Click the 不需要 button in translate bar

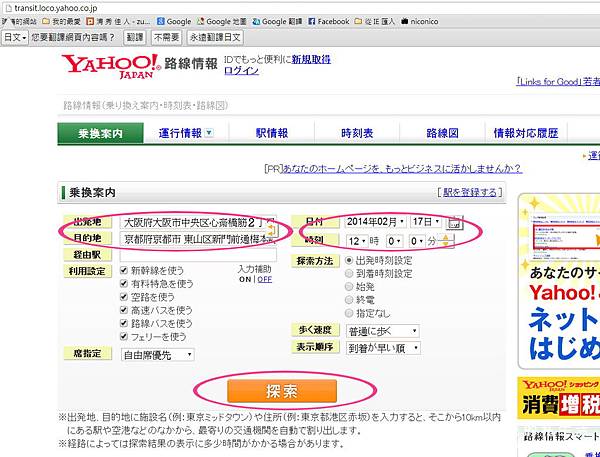(166, 37)
